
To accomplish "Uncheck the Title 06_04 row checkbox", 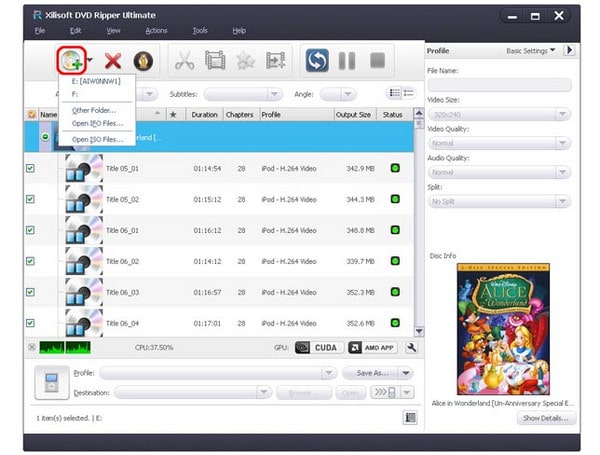I will click(30, 323).
